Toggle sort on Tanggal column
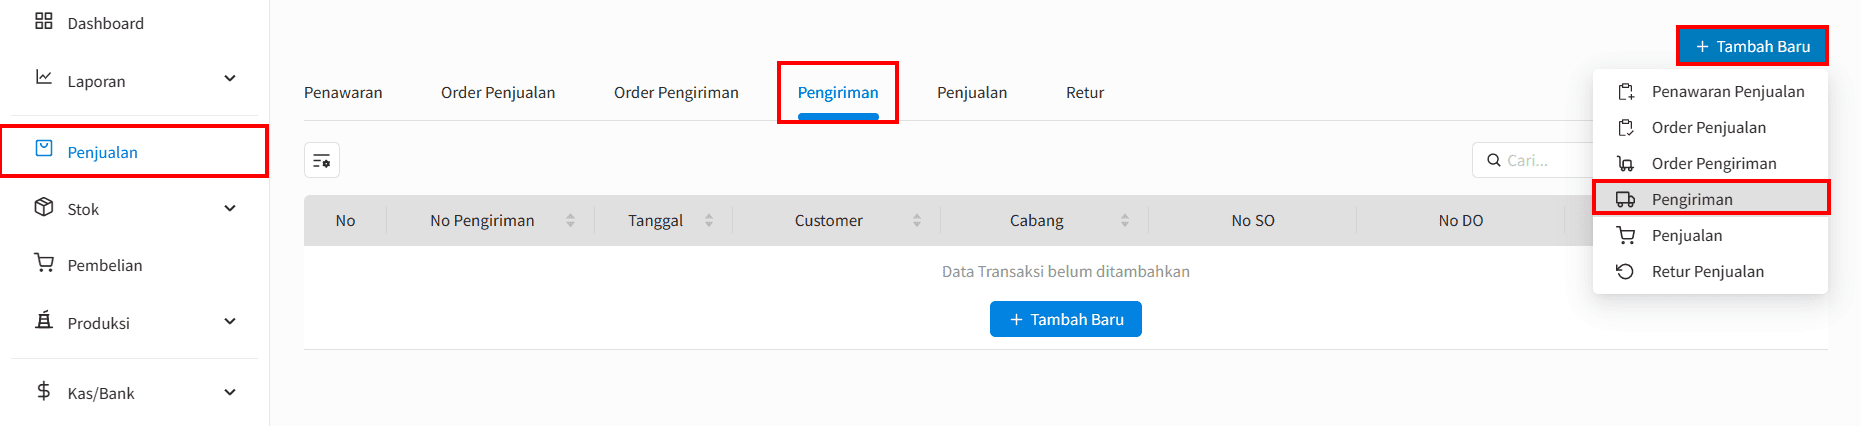1861x426 pixels. (709, 220)
